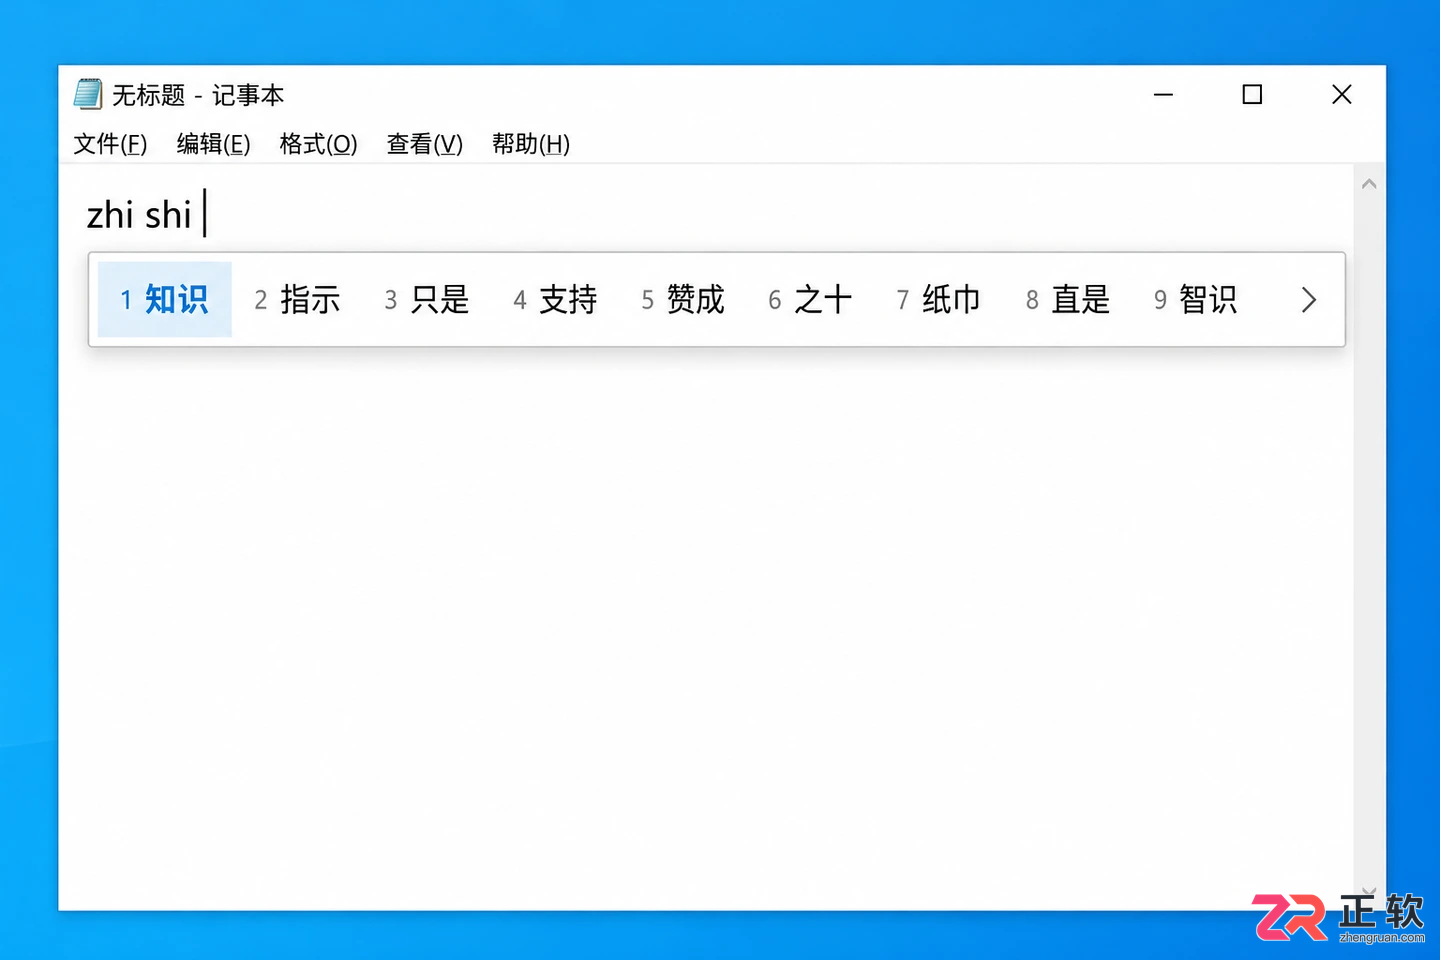This screenshot has height=960, width=1440.
Task: Minimize the Notepad window
Action: tap(1163, 94)
